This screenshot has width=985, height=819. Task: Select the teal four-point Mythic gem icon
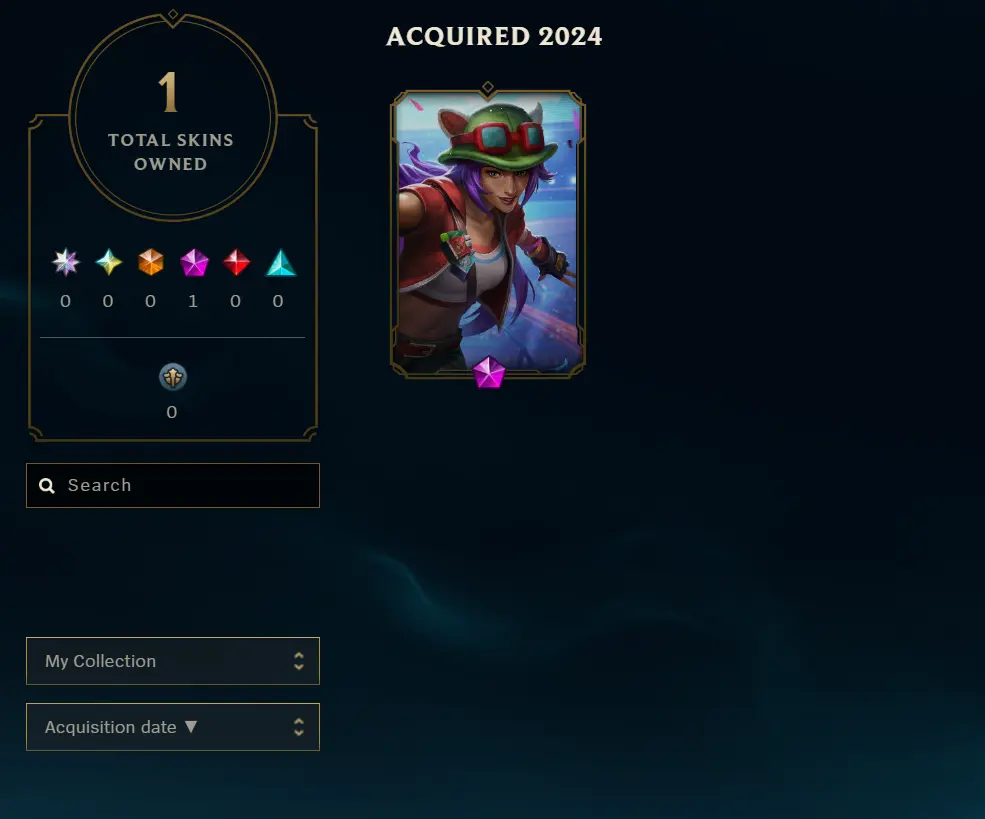tap(108, 263)
